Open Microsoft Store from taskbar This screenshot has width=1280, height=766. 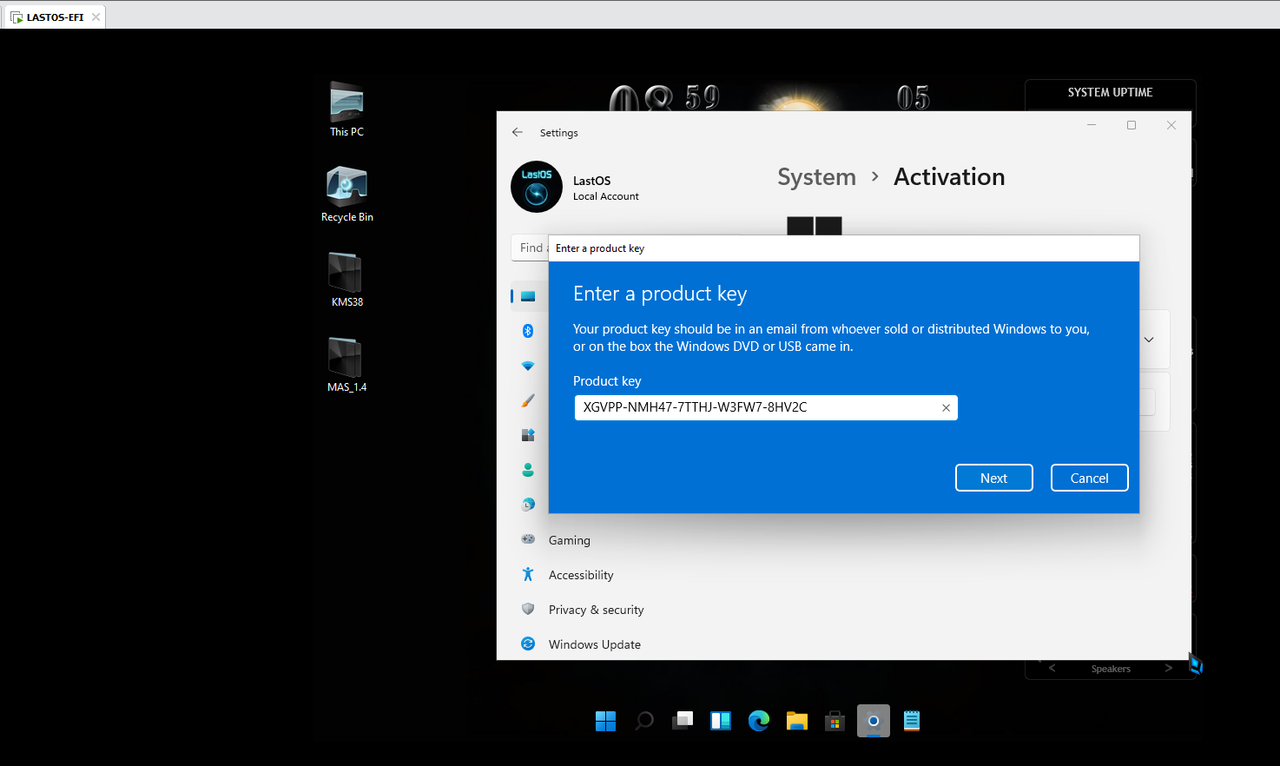(x=835, y=721)
